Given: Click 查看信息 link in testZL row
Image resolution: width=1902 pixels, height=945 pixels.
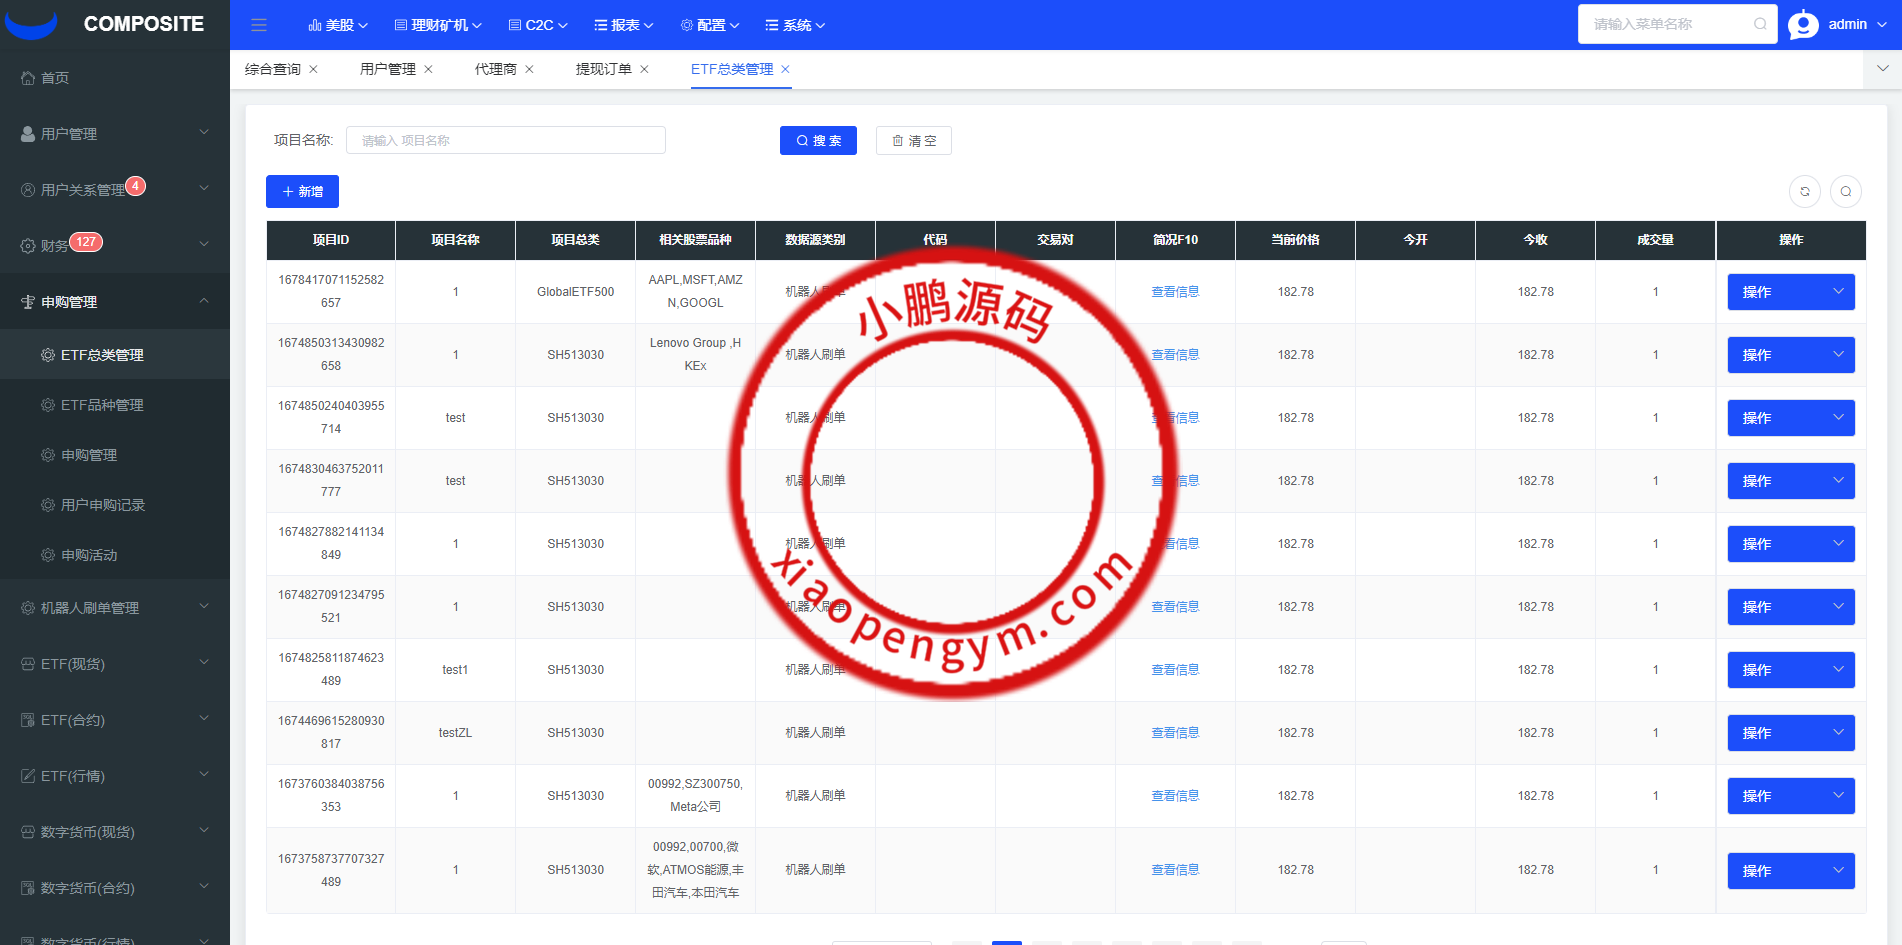Looking at the screenshot, I should tap(1175, 733).
